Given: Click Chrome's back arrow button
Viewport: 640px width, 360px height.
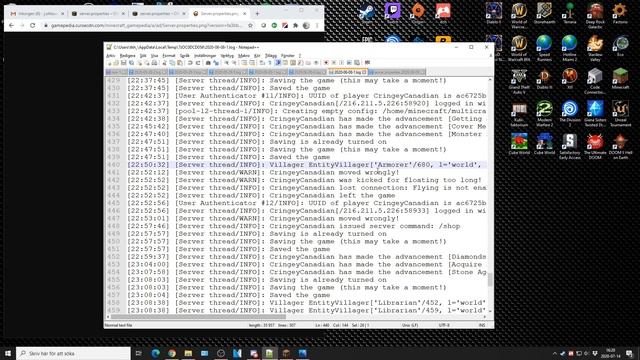Looking at the screenshot, I should coord(11,25).
